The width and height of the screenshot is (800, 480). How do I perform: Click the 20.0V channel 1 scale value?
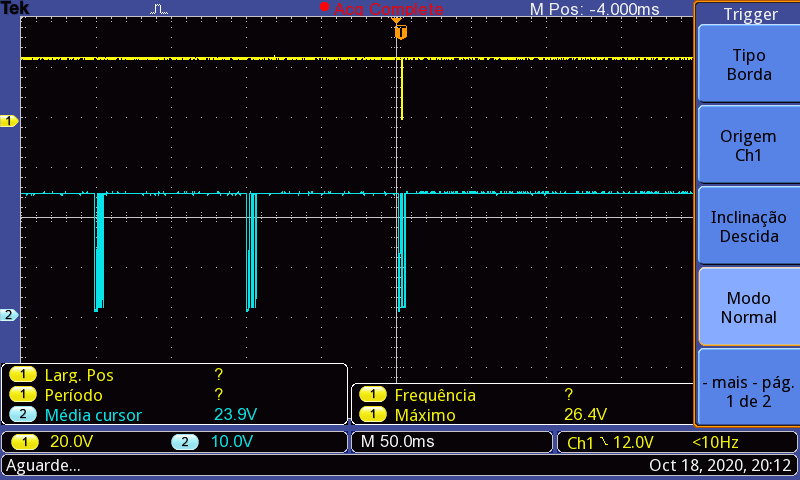point(71,441)
